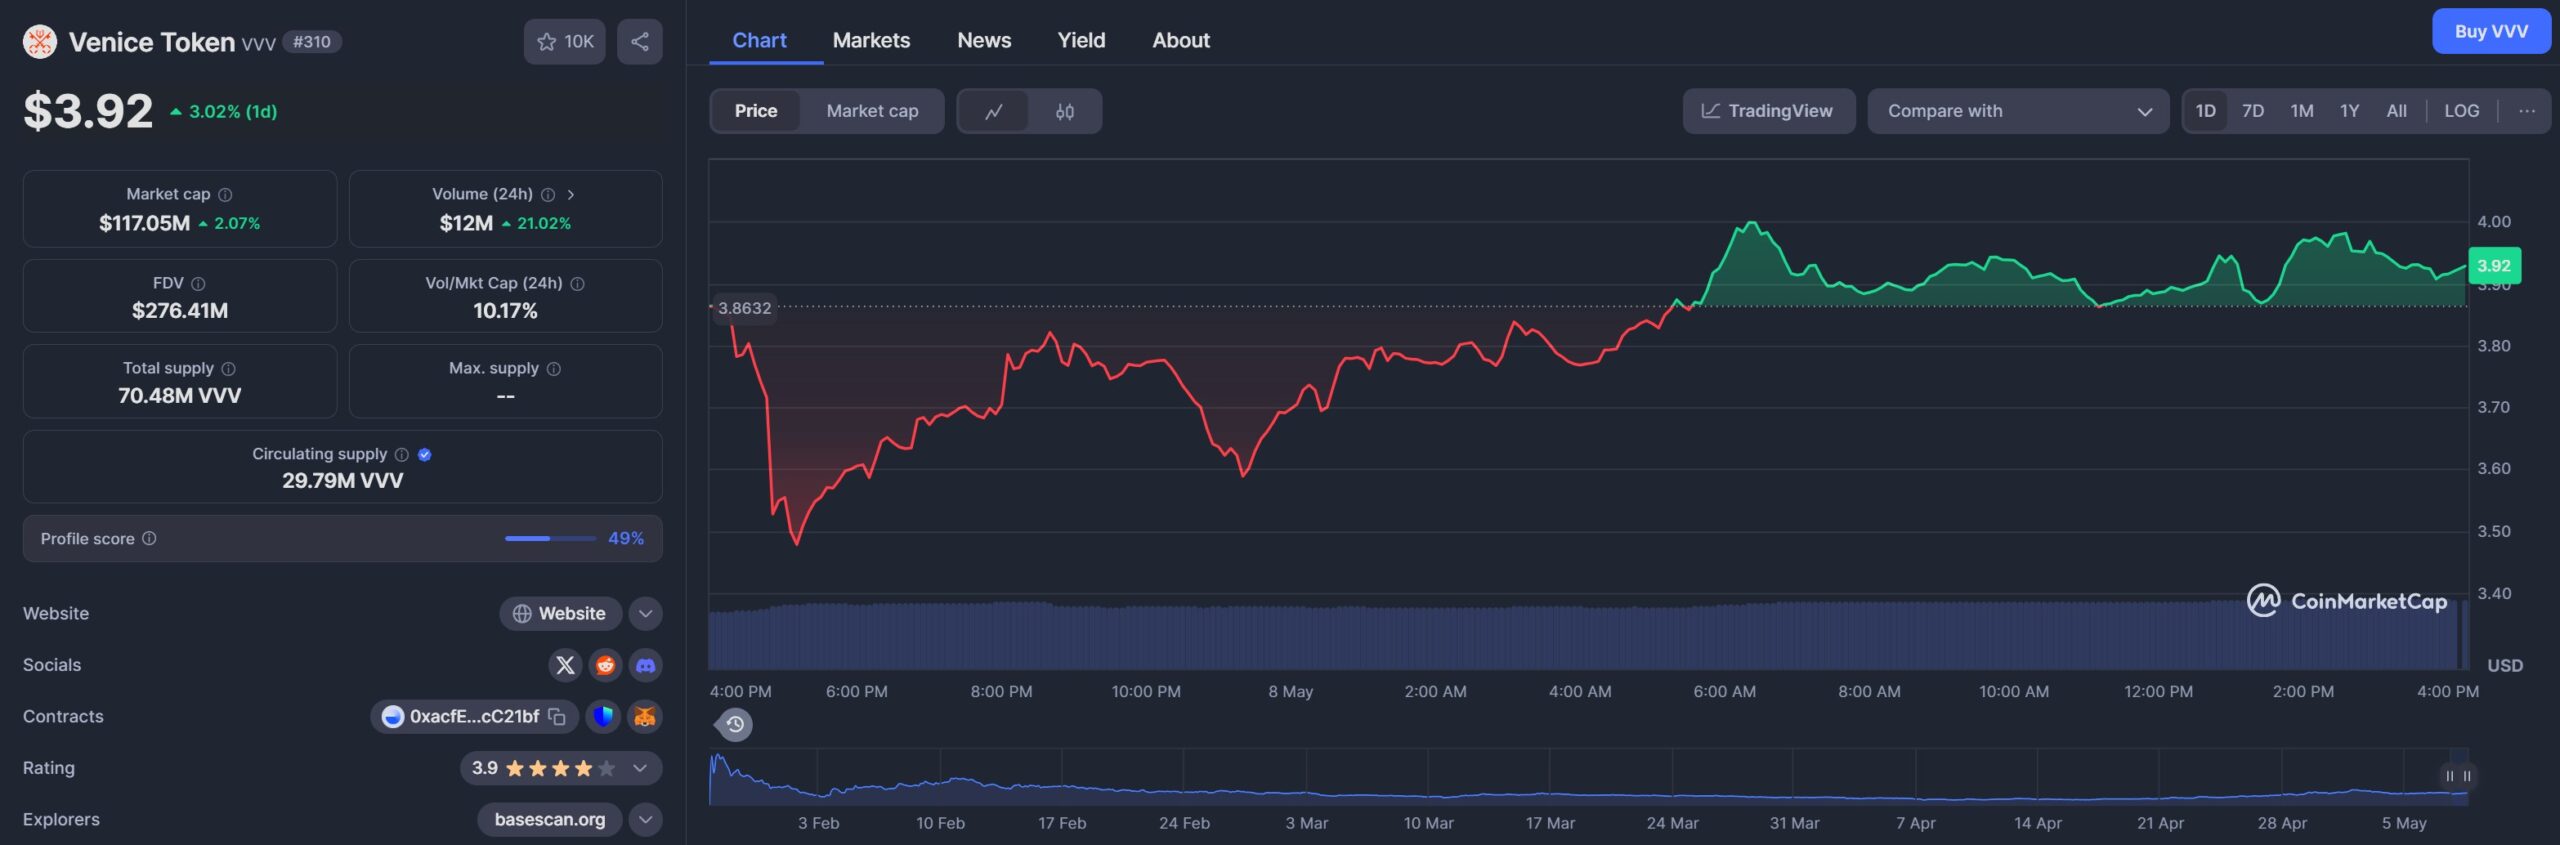Switch to candlestick chart type
This screenshot has width=2560, height=845.
1065,111
